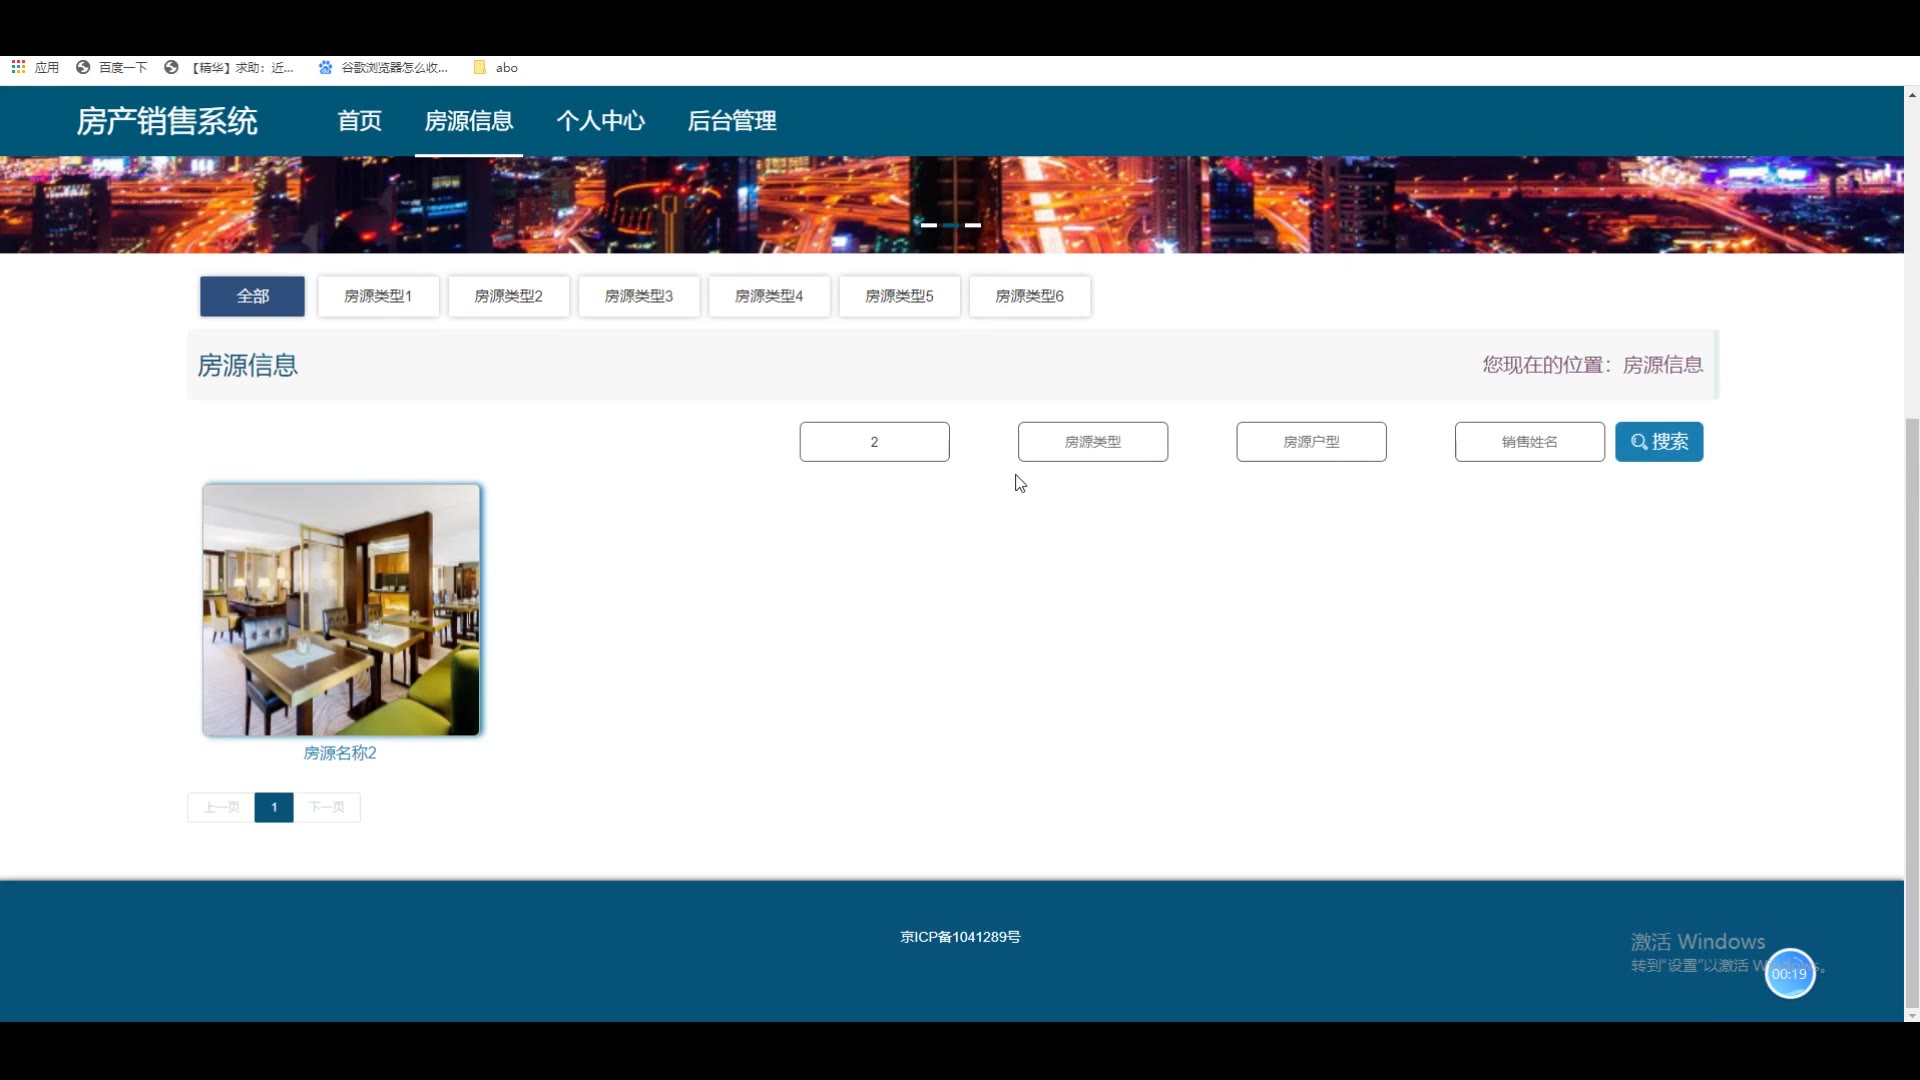Image resolution: width=1920 pixels, height=1080 pixels.
Task: Click the 下一页 pagination button
Action: pyautogui.click(x=327, y=807)
